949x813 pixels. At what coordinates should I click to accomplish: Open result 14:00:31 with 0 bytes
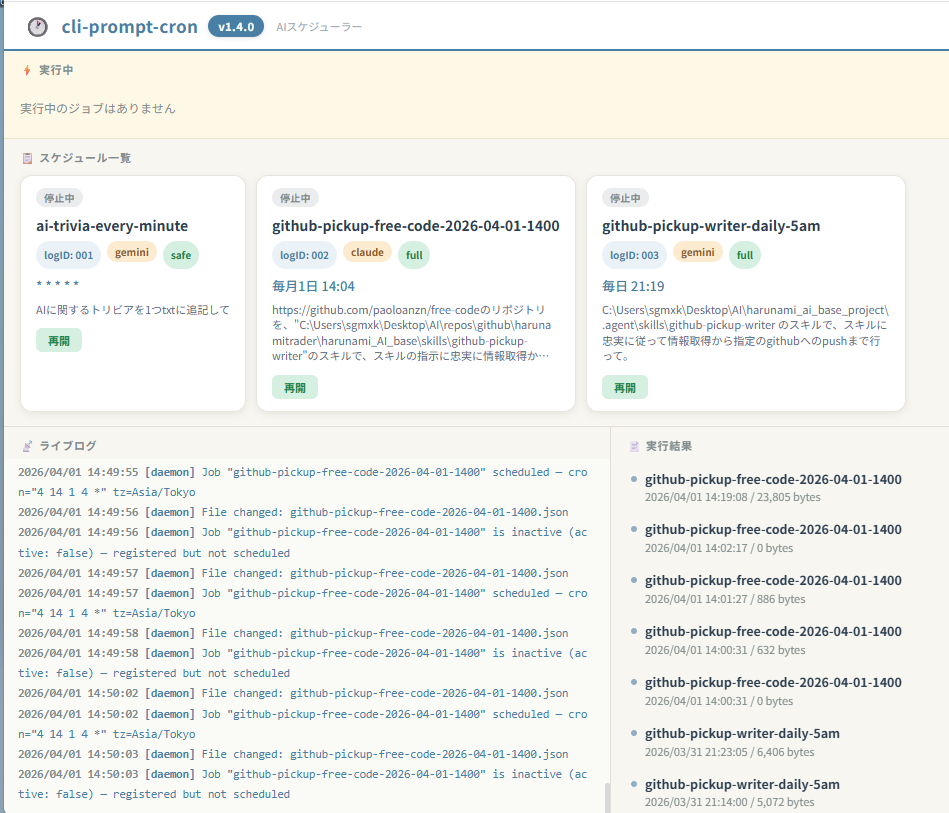coord(773,691)
